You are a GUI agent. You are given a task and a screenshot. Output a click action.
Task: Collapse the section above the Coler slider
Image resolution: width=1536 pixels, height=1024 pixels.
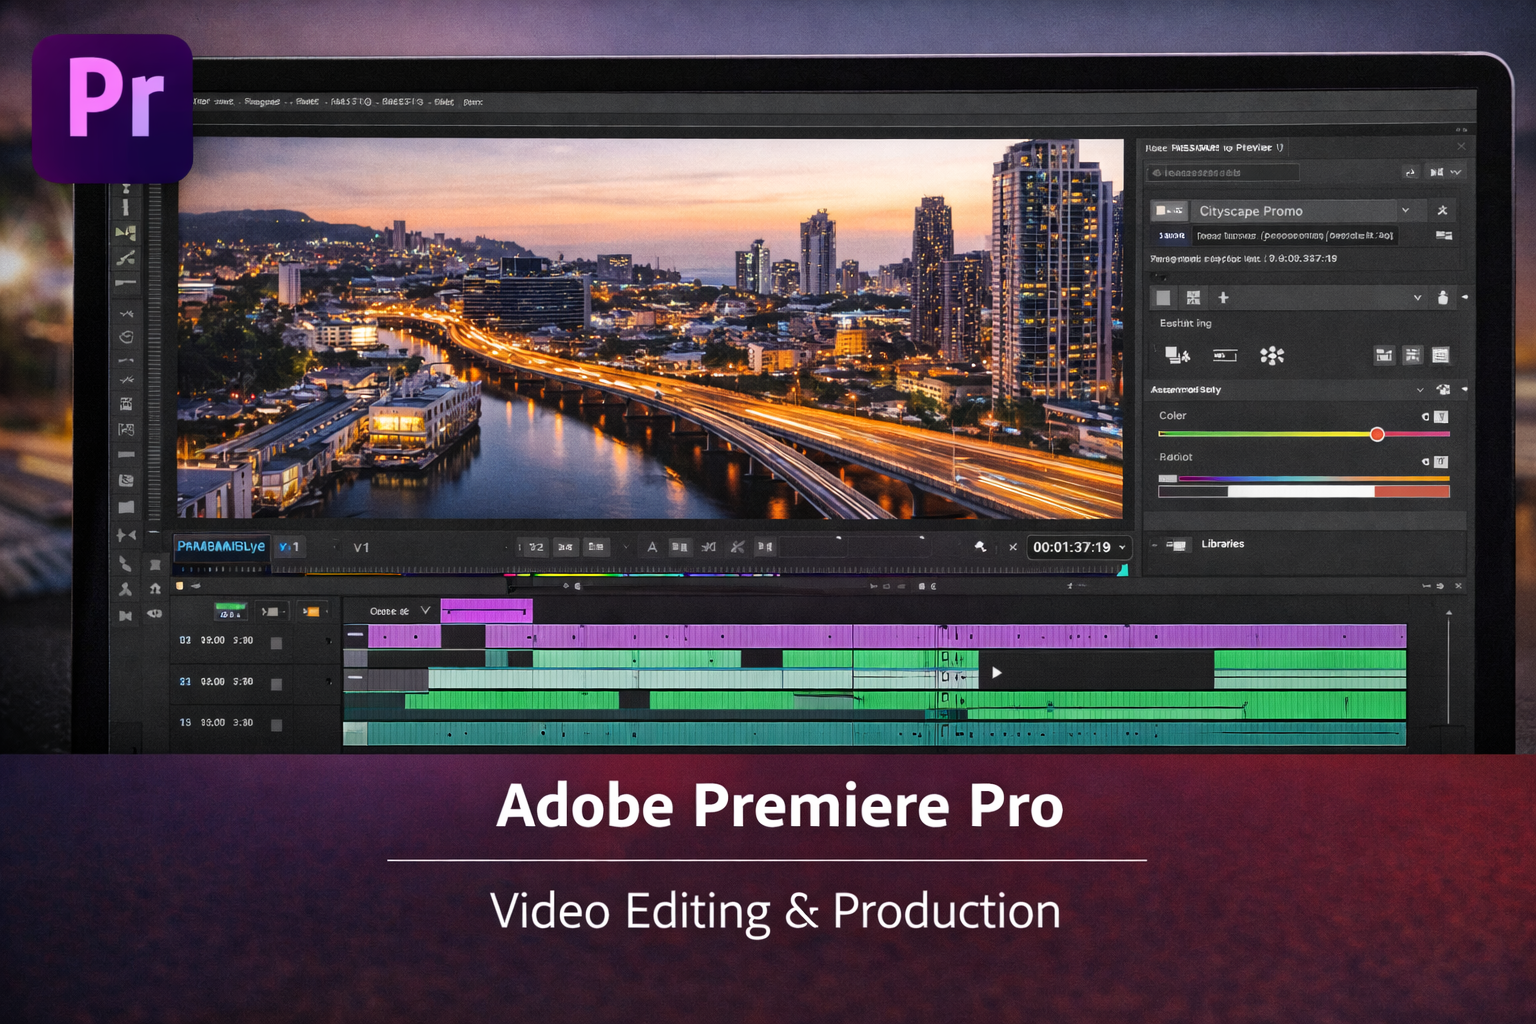click(x=1419, y=390)
